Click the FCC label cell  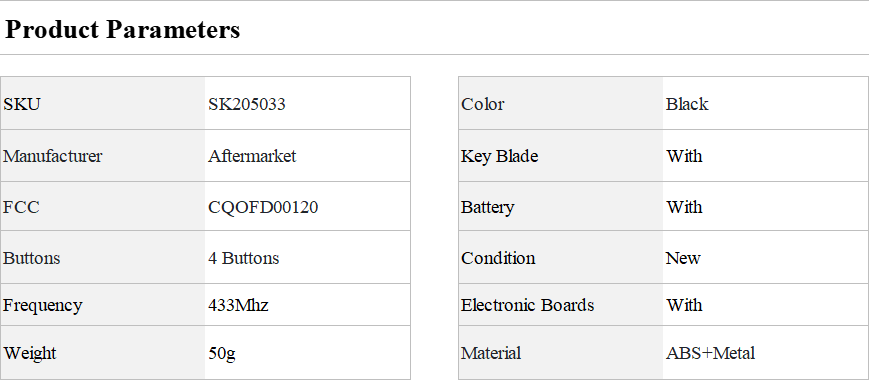(x=103, y=207)
